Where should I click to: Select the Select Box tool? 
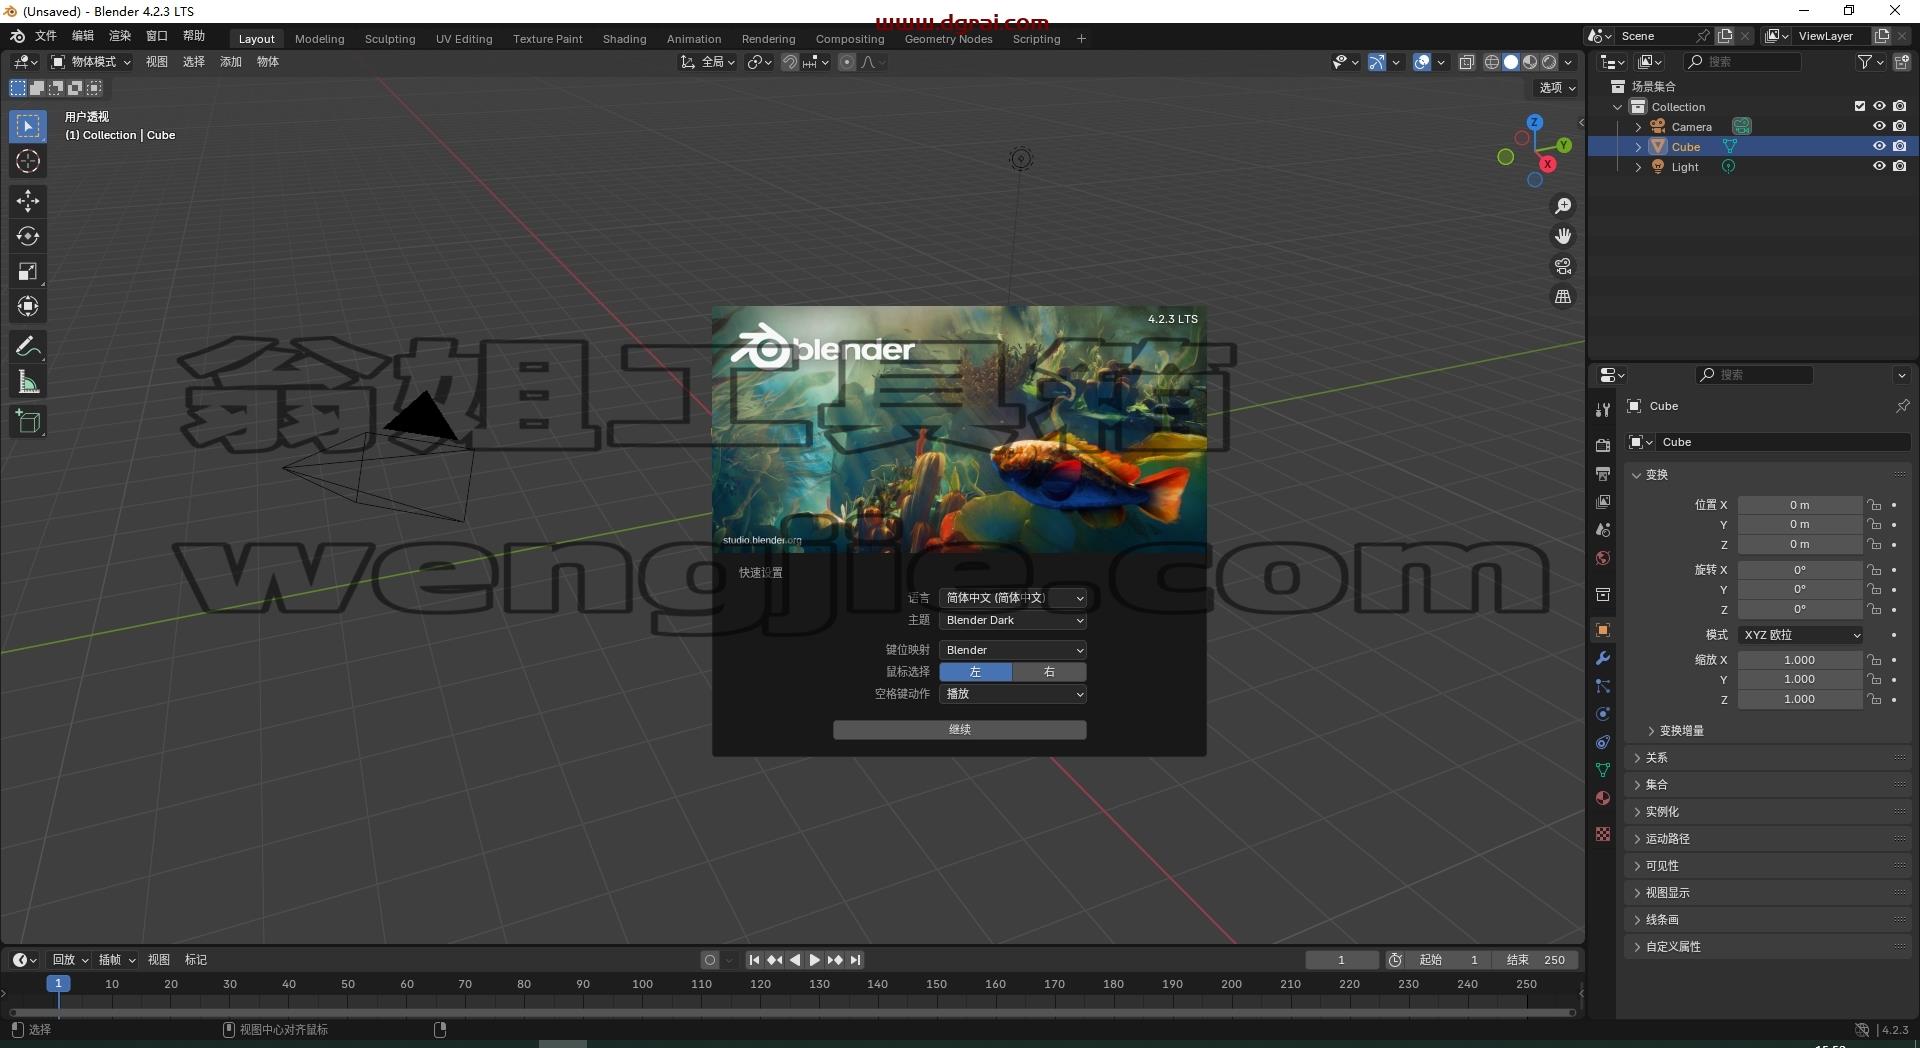click(x=28, y=127)
